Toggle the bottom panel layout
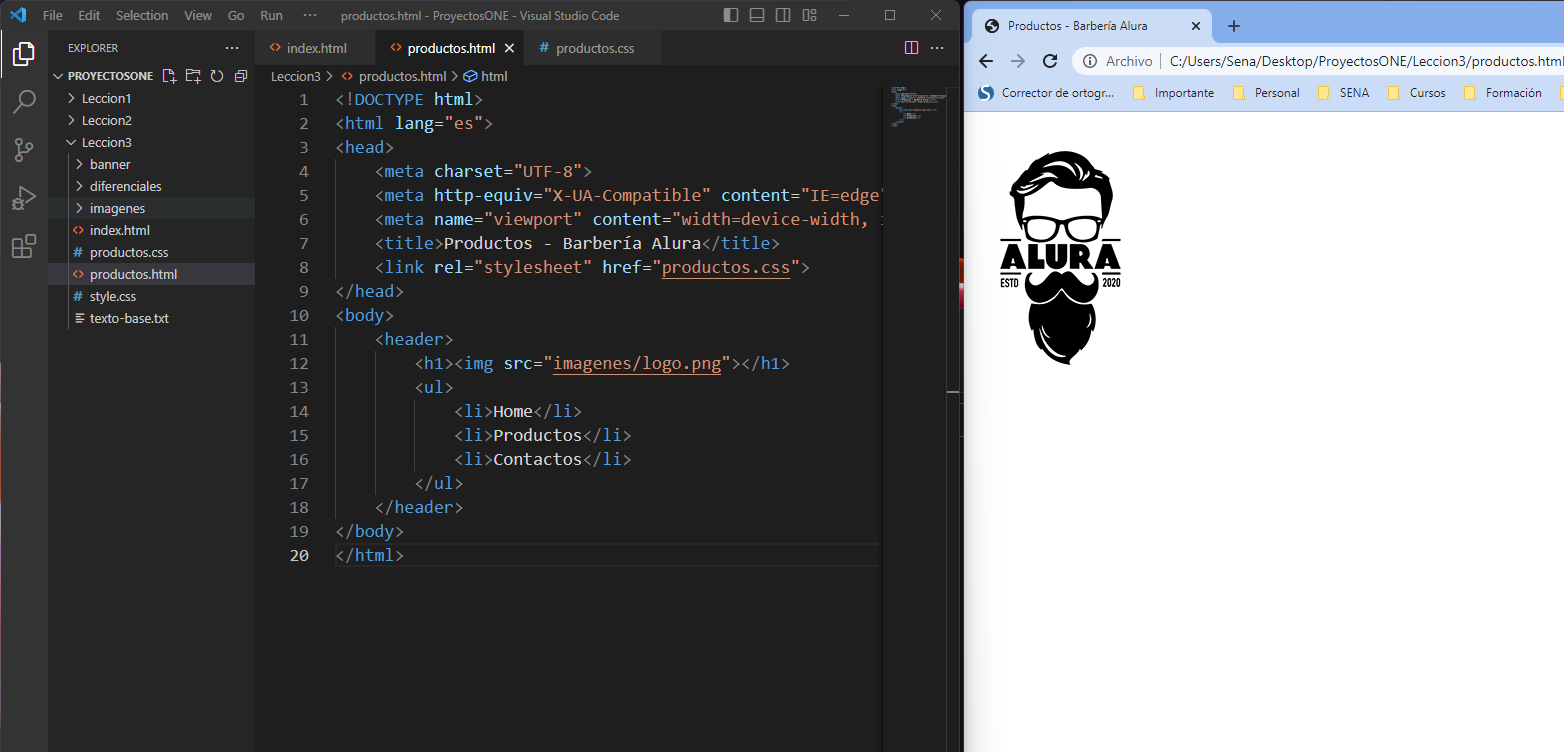 (757, 15)
